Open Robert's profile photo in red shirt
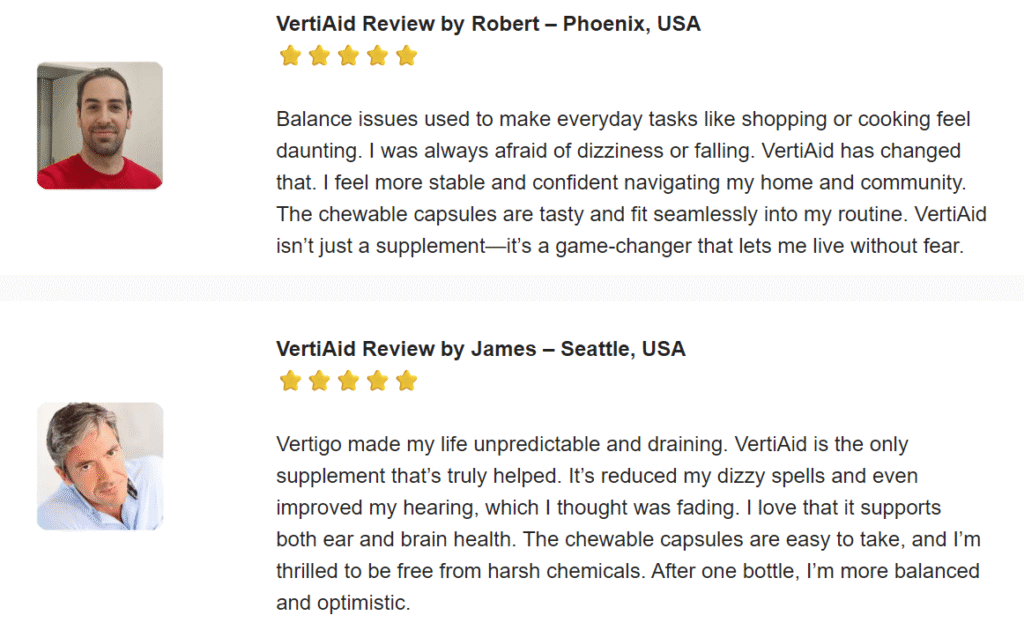Viewport: 1024px width, 630px height. (x=100, y=125)
